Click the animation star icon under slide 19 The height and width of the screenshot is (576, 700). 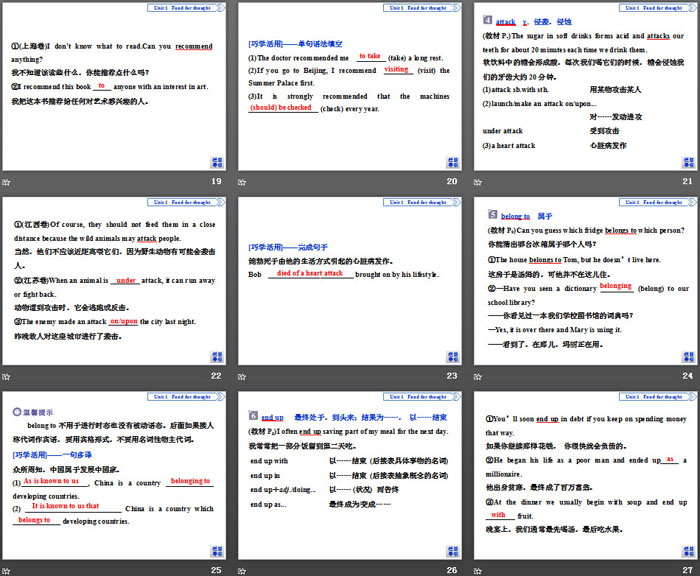(x=6, y=182)
